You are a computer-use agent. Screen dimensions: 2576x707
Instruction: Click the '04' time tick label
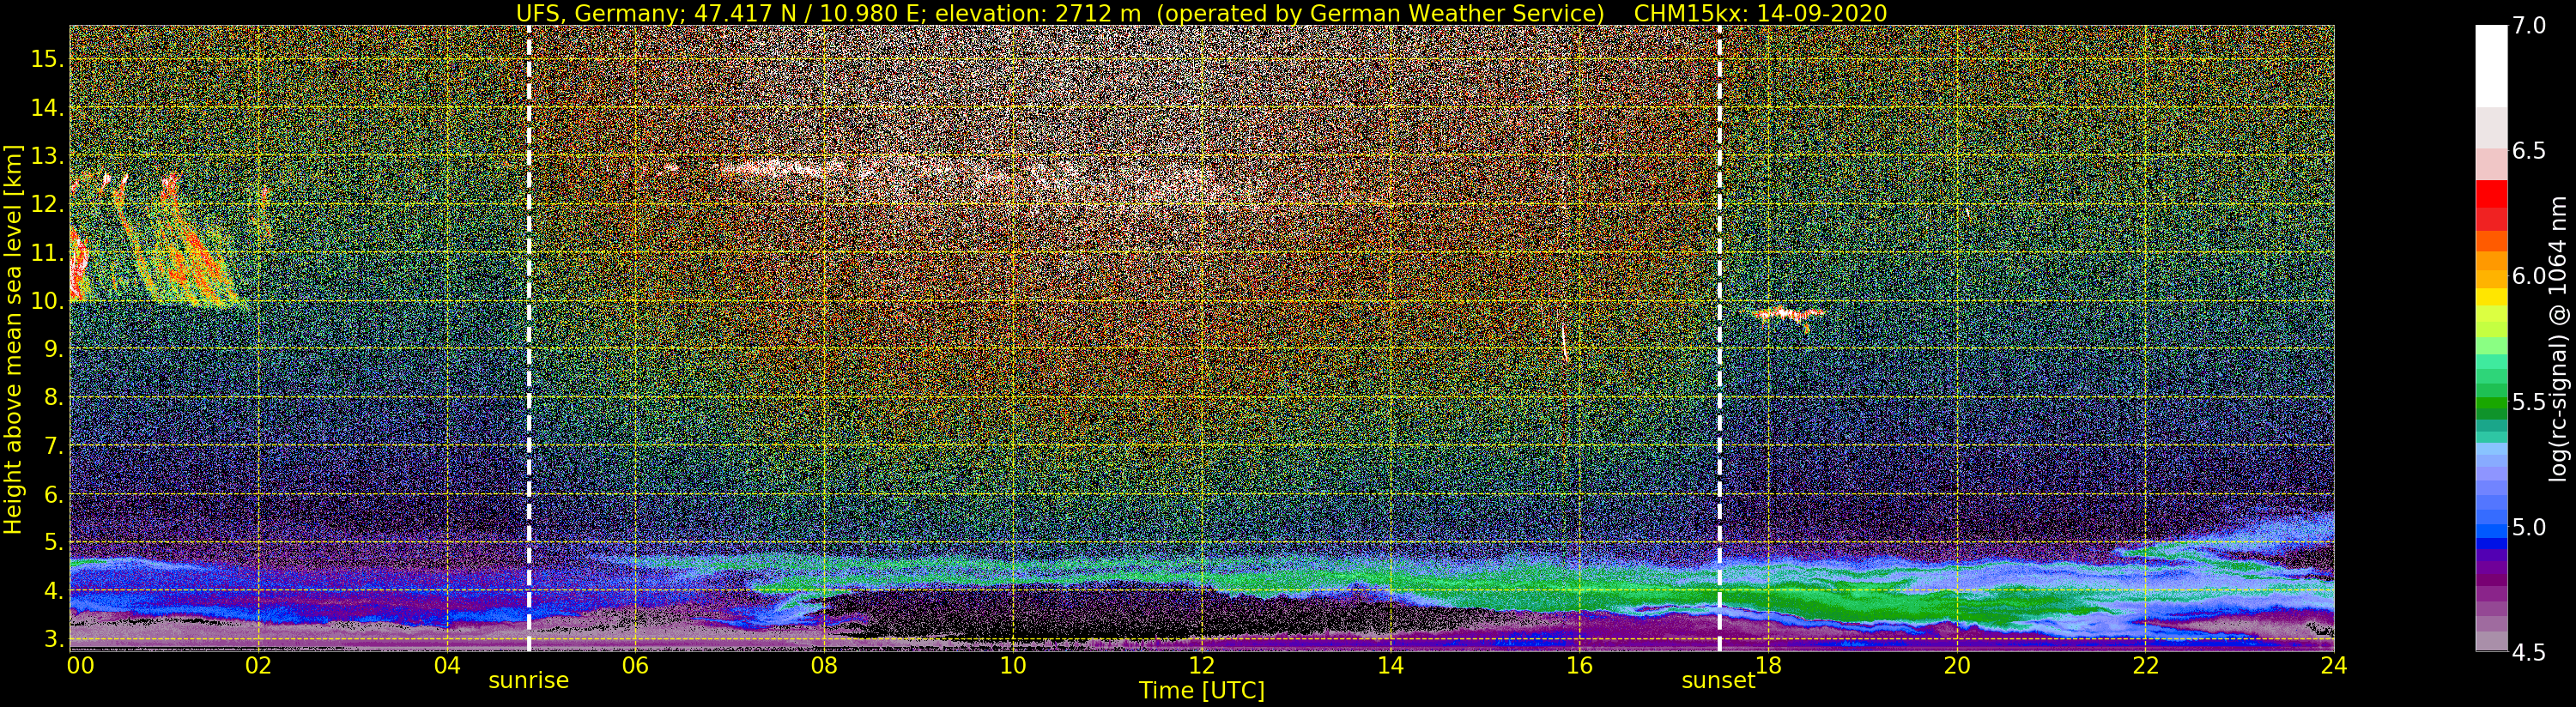[x=447, y=666]
